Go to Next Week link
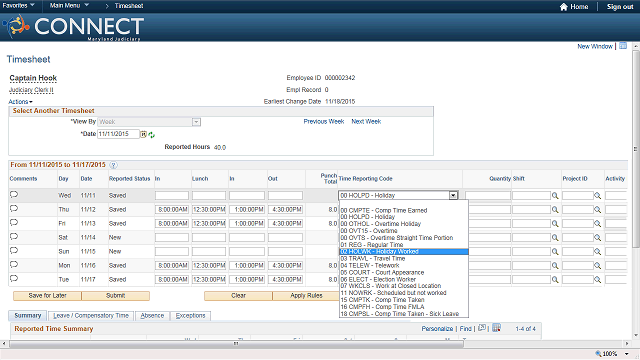 366,122
